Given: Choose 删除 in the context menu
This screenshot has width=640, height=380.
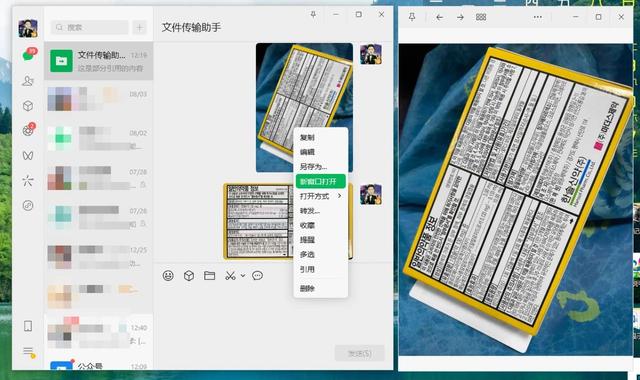Looking at the screenshot, I should (320, 288).
